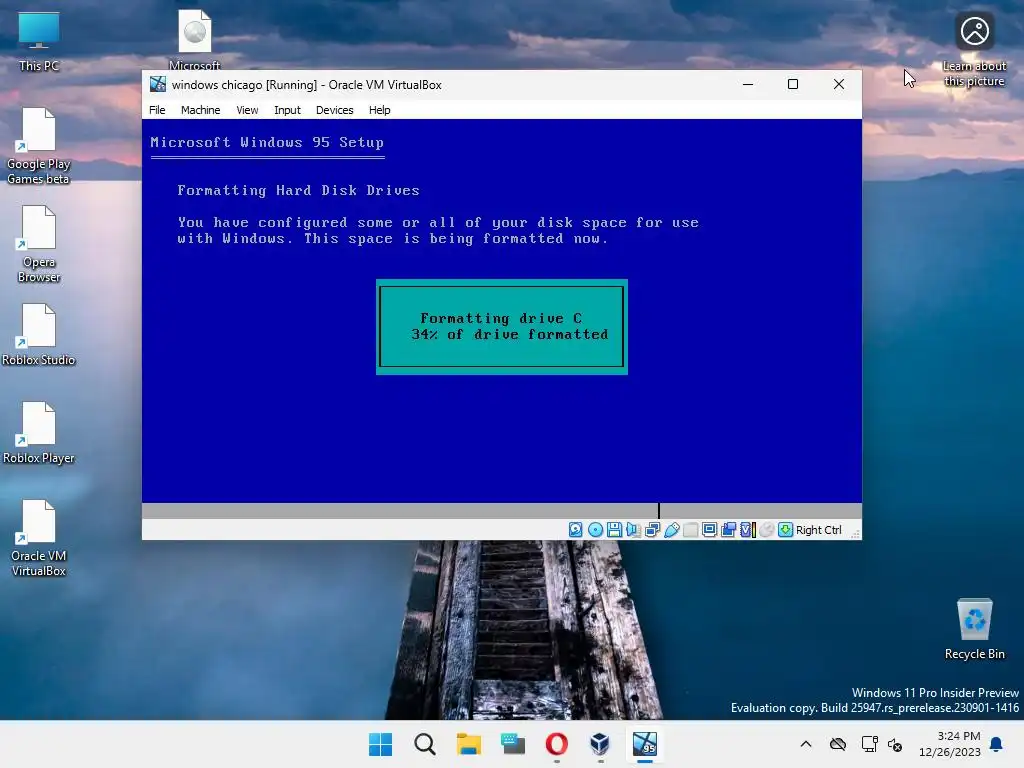Click the keyboard capture green arrow icon
Viewport: 1024px width, 768px height.
[x=786, y=530]
